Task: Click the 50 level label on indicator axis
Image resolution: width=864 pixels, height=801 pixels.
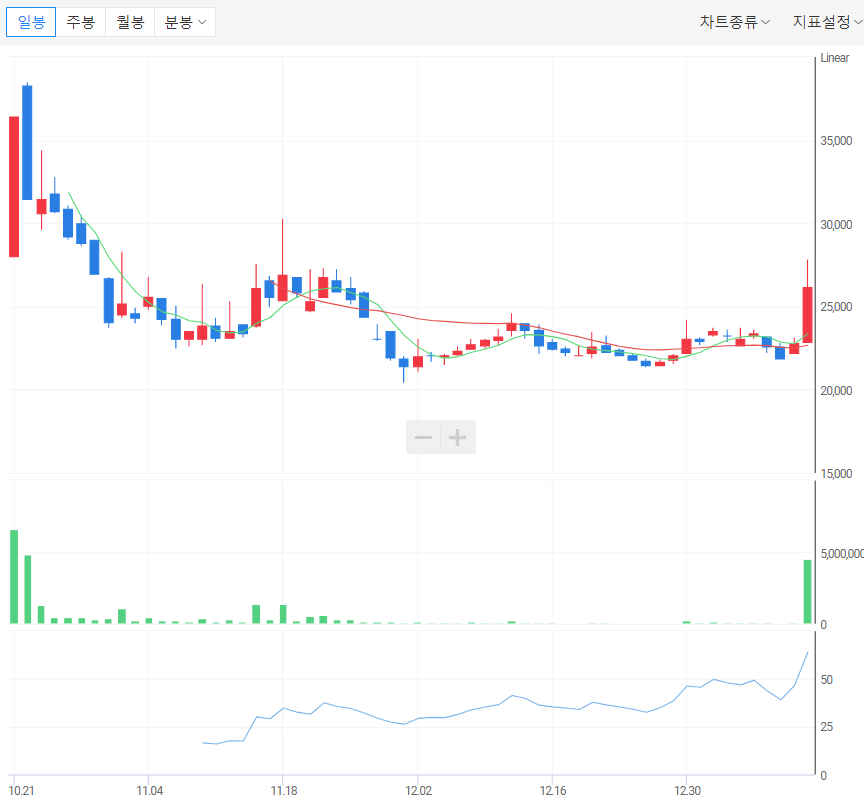Action: (x=827, y=680)
